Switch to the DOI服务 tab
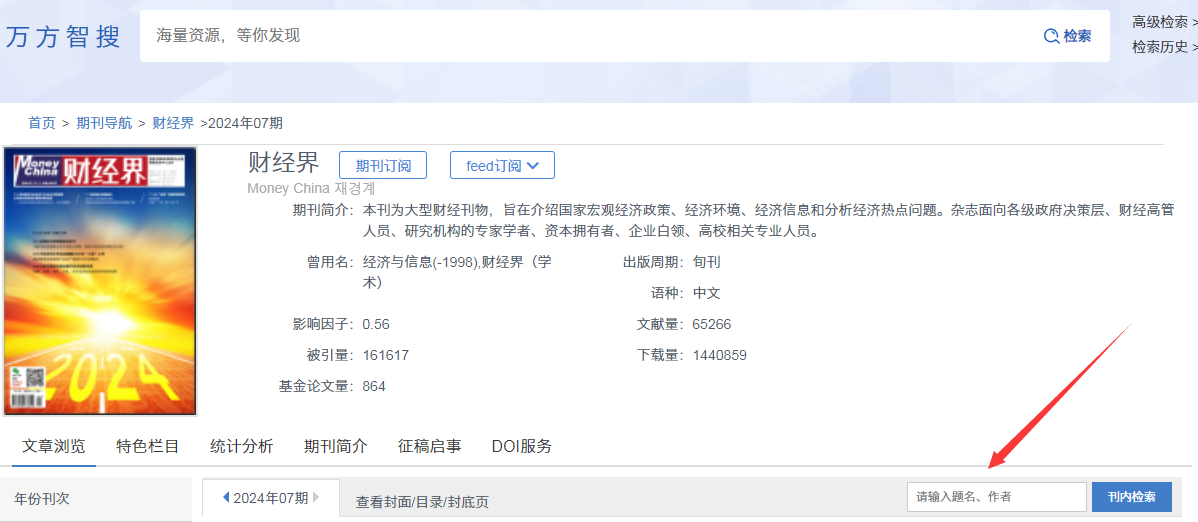Screen dimensions: 1198x522 coord(522,446)
